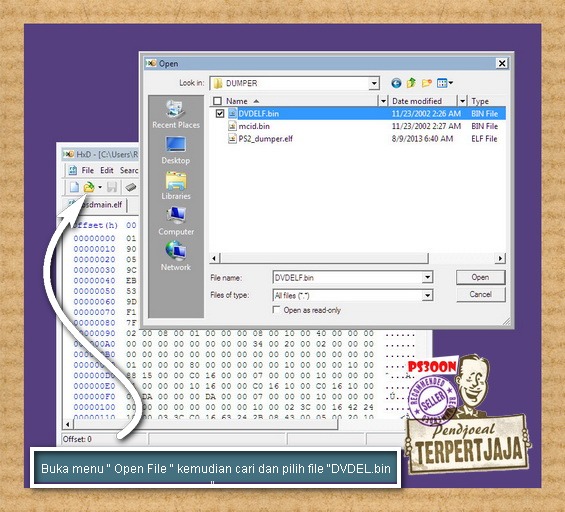Screen dimensions: 565x512
Task: Click the Open button
Action: pos(481,277)
